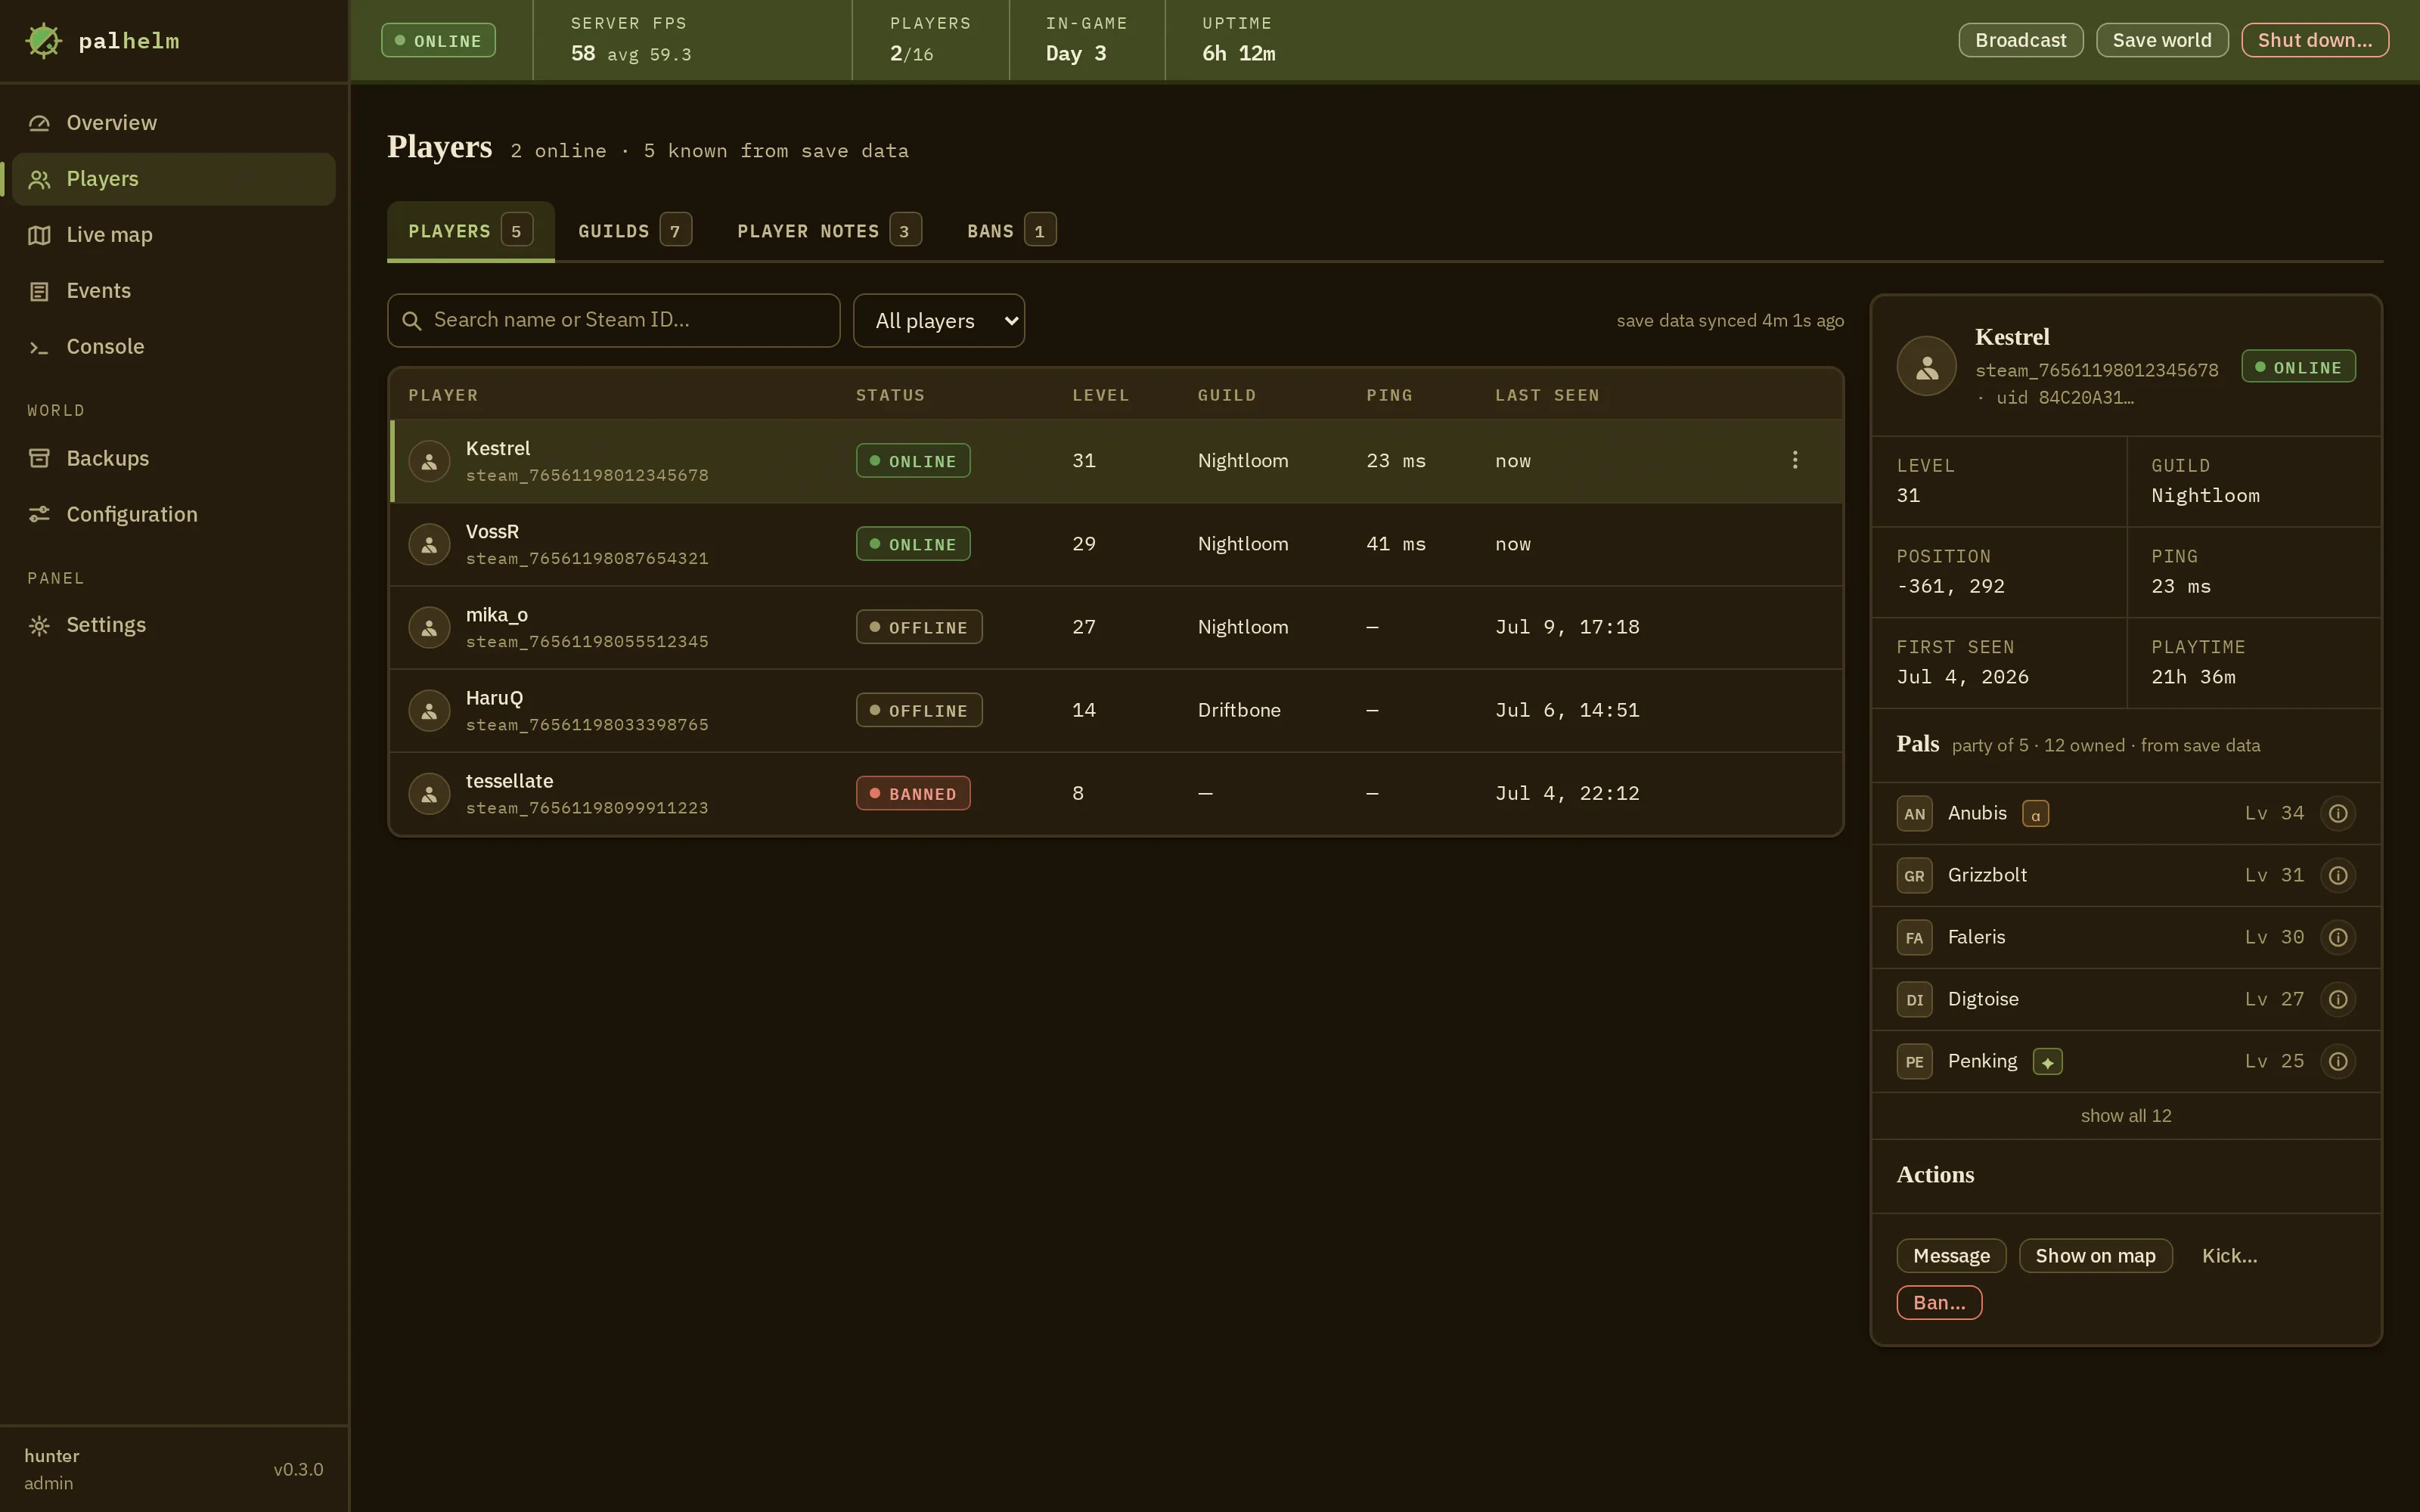The height and width of the screenshot is (1512, 2420).
Task: Open the Configuration page
Action: click(174, 515)
